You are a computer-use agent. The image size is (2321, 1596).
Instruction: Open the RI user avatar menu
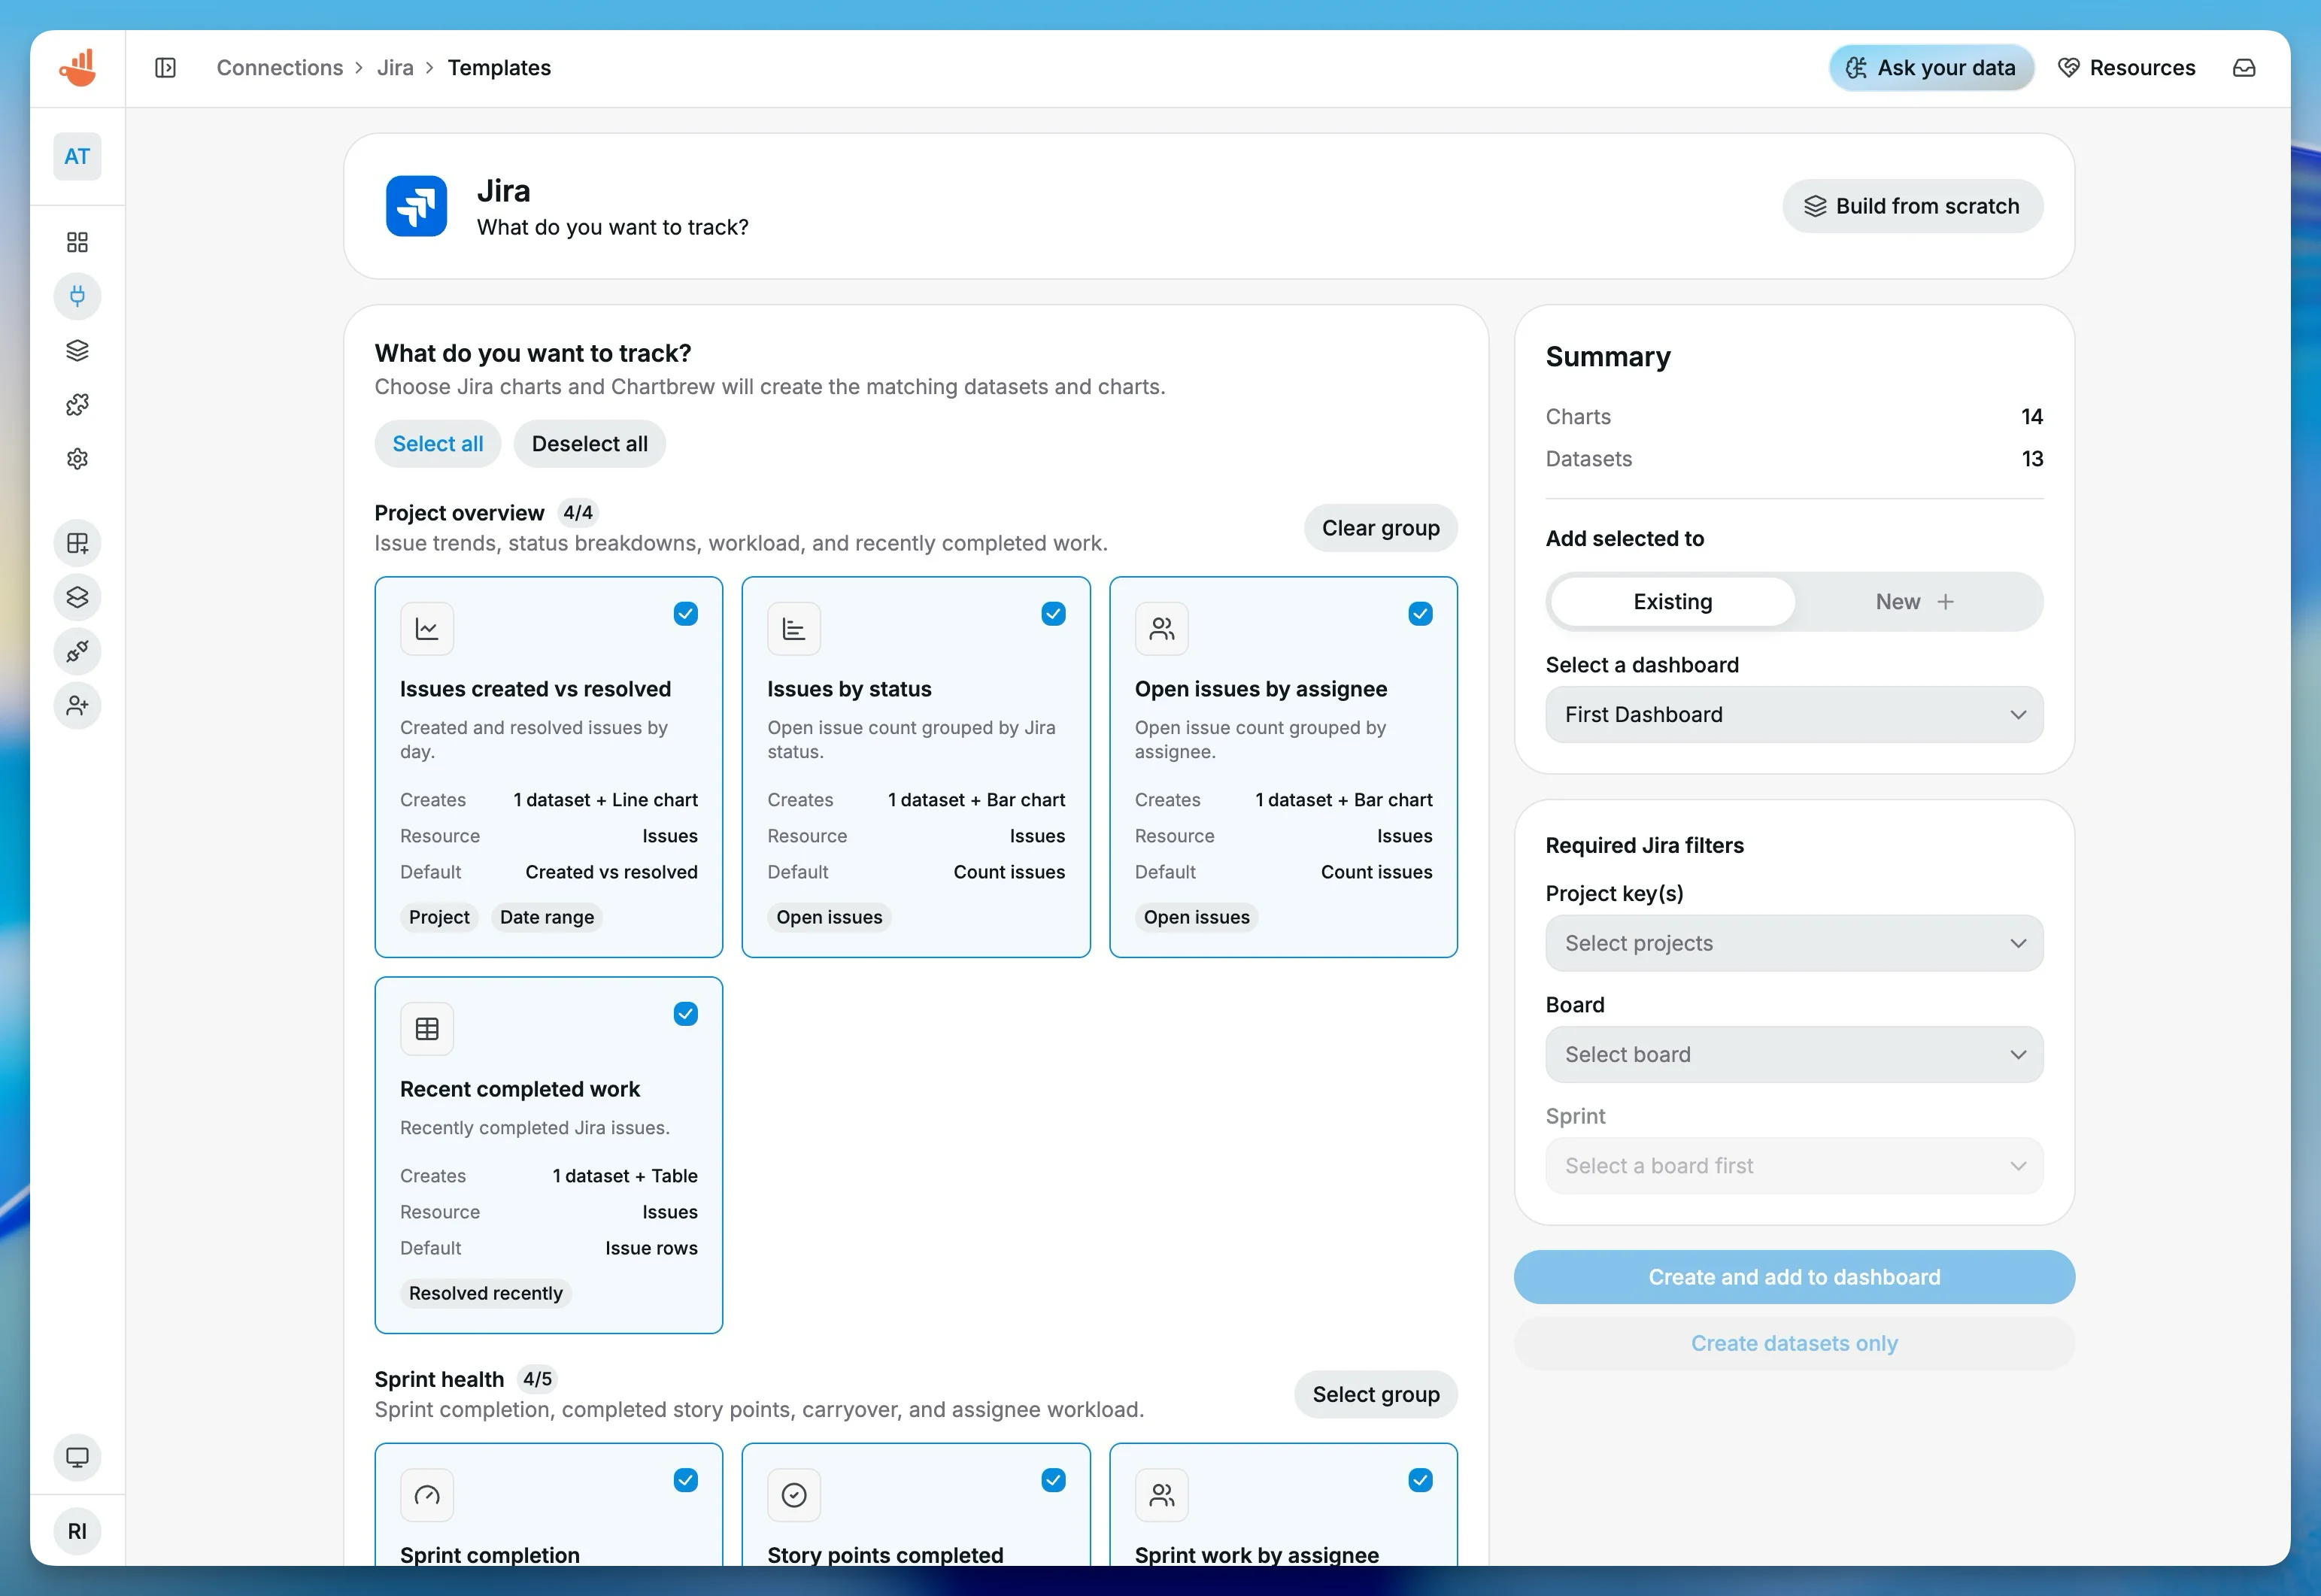77,1531
